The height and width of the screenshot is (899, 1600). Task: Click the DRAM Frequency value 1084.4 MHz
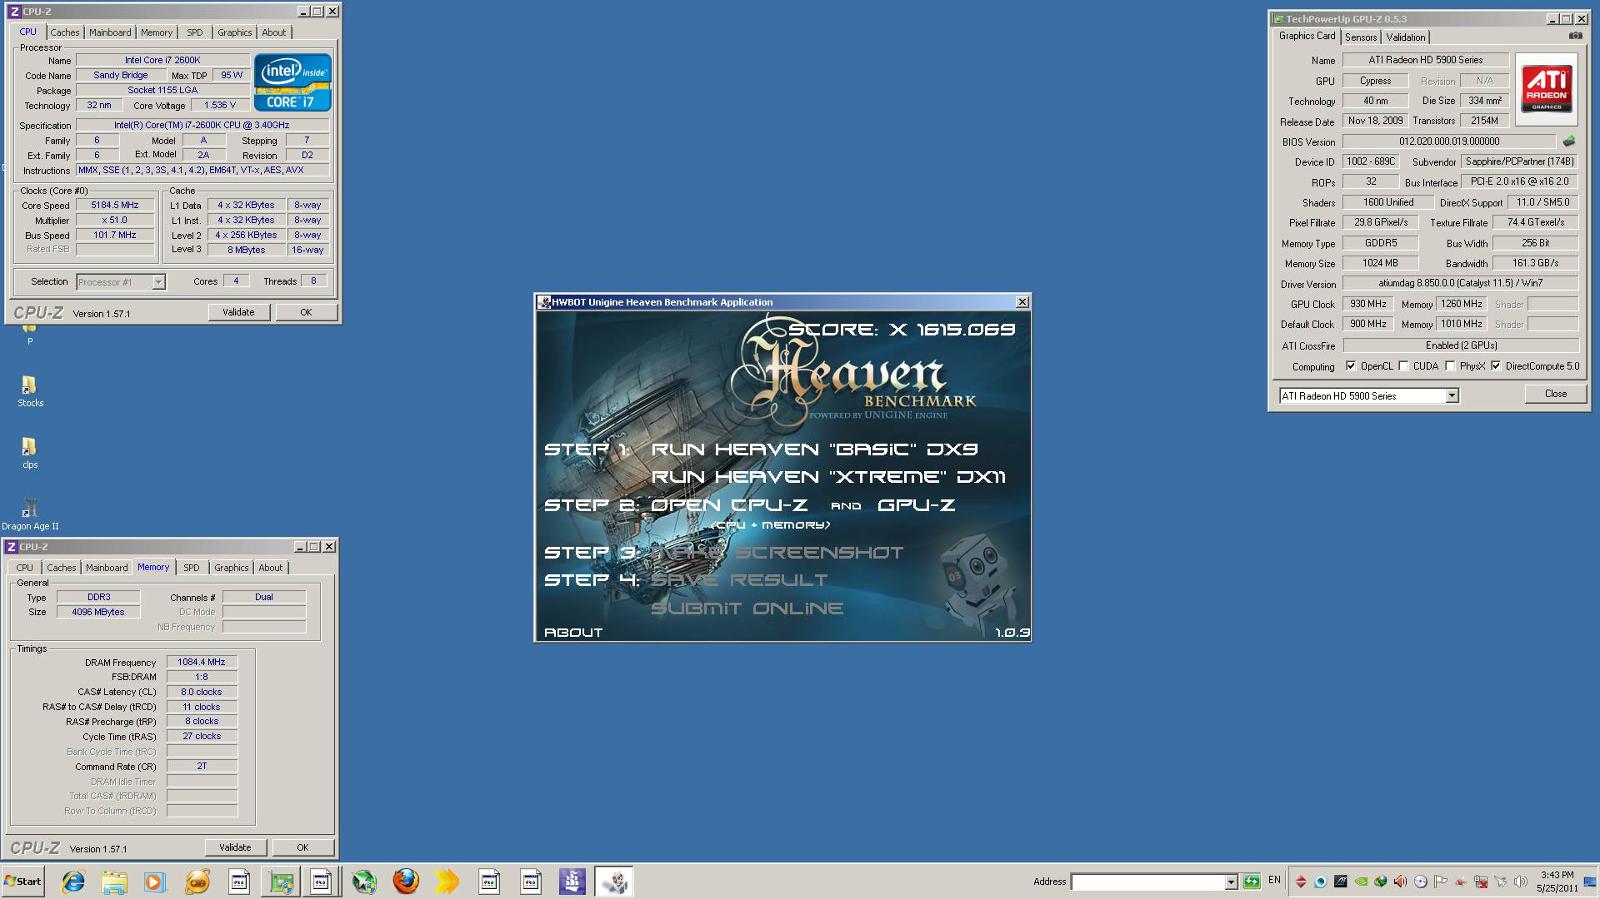(202, 662)
